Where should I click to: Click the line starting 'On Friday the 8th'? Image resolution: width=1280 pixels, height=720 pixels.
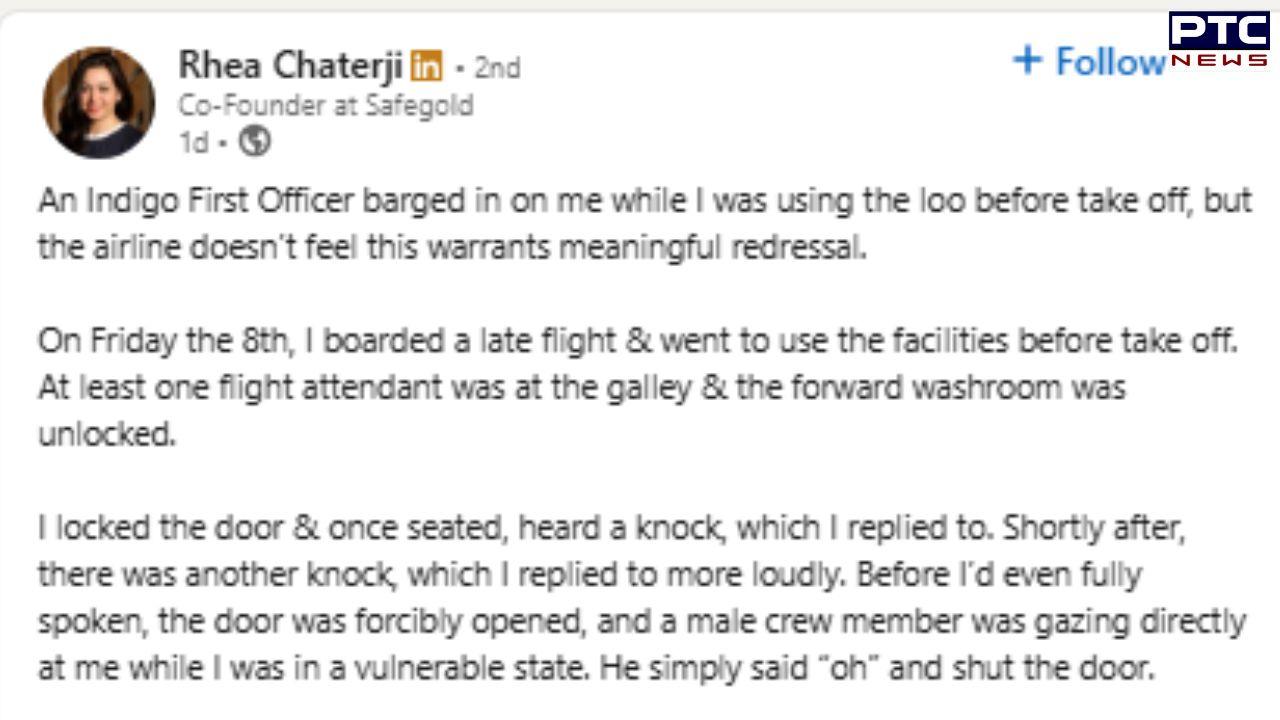(x=638, y=340)
